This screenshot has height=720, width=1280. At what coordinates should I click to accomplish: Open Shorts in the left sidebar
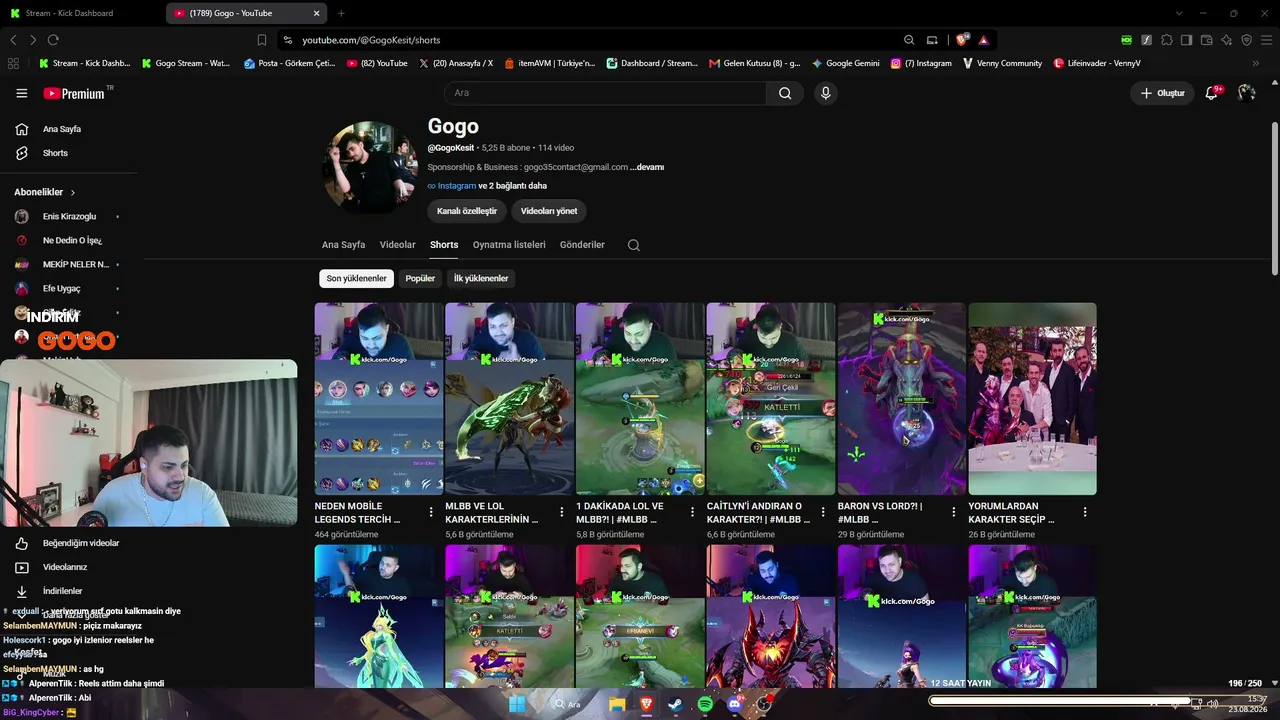[55, 153]
